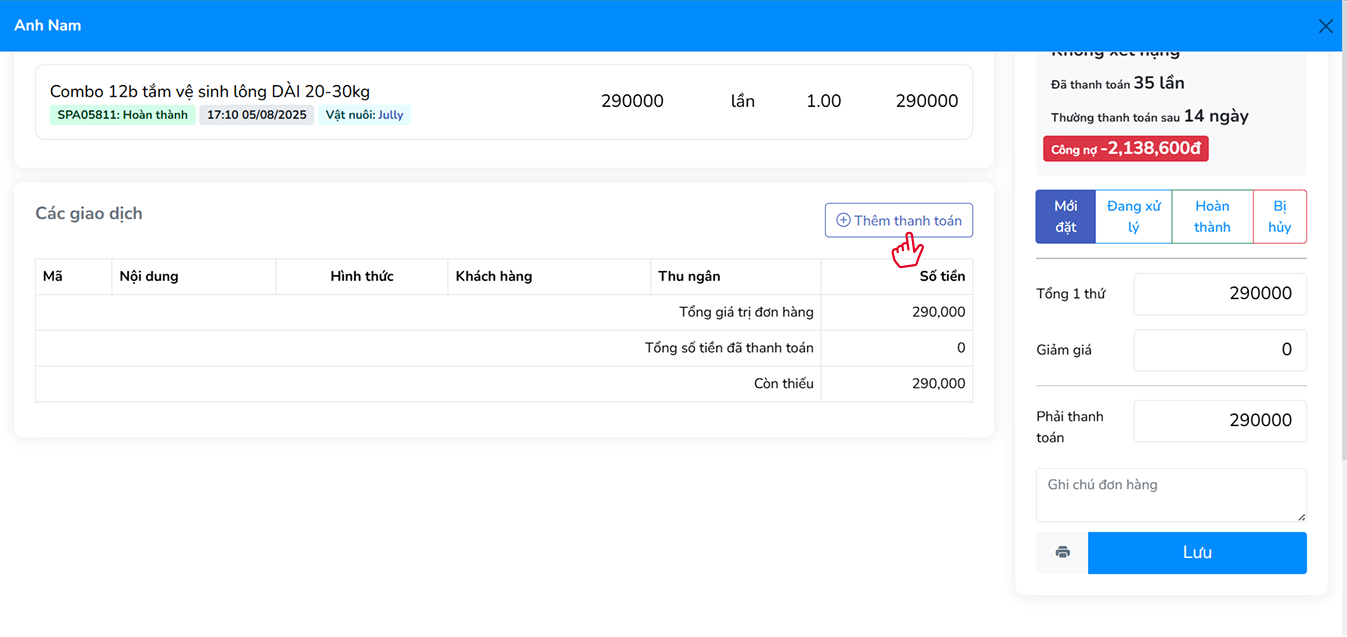Click the Phải thanh toán field

click(x=1219, y=421)
